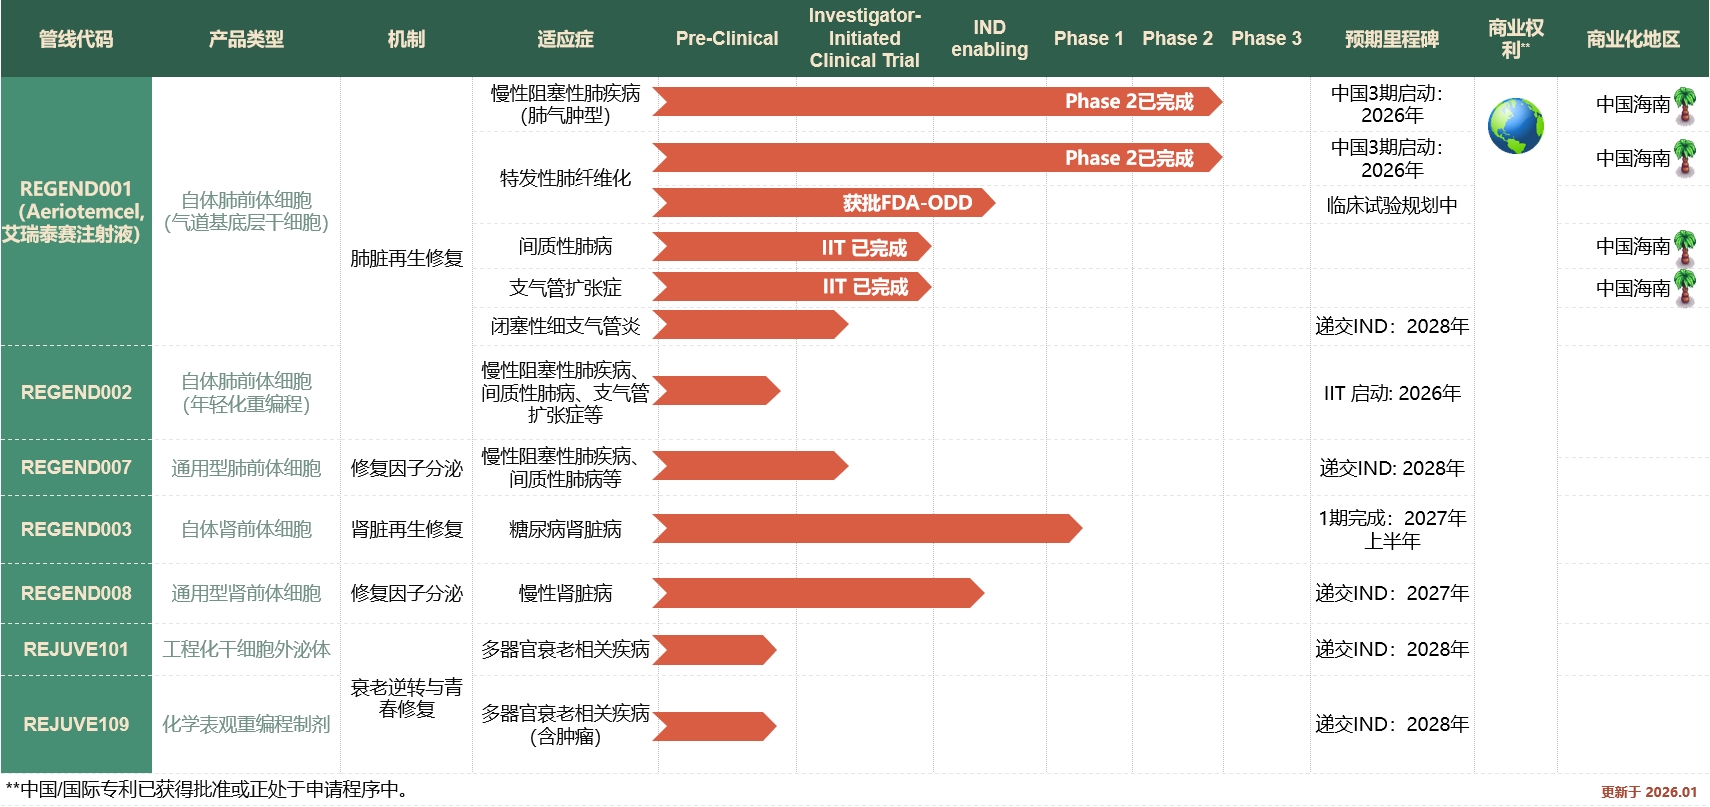Click the 慢性肾脏病 indication label

click(565, 593)
